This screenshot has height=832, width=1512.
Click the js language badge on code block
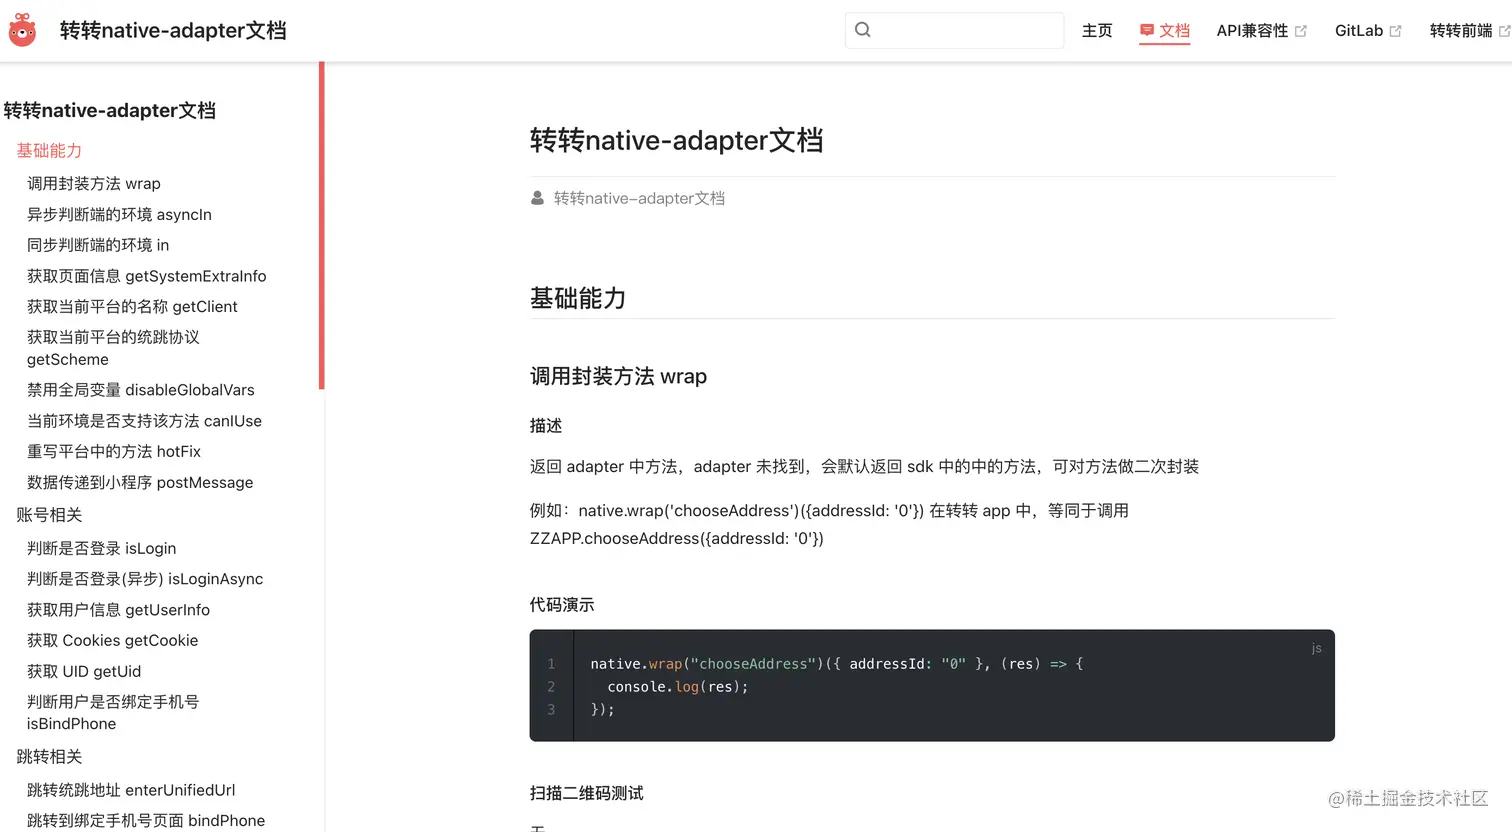point(1316,648)
